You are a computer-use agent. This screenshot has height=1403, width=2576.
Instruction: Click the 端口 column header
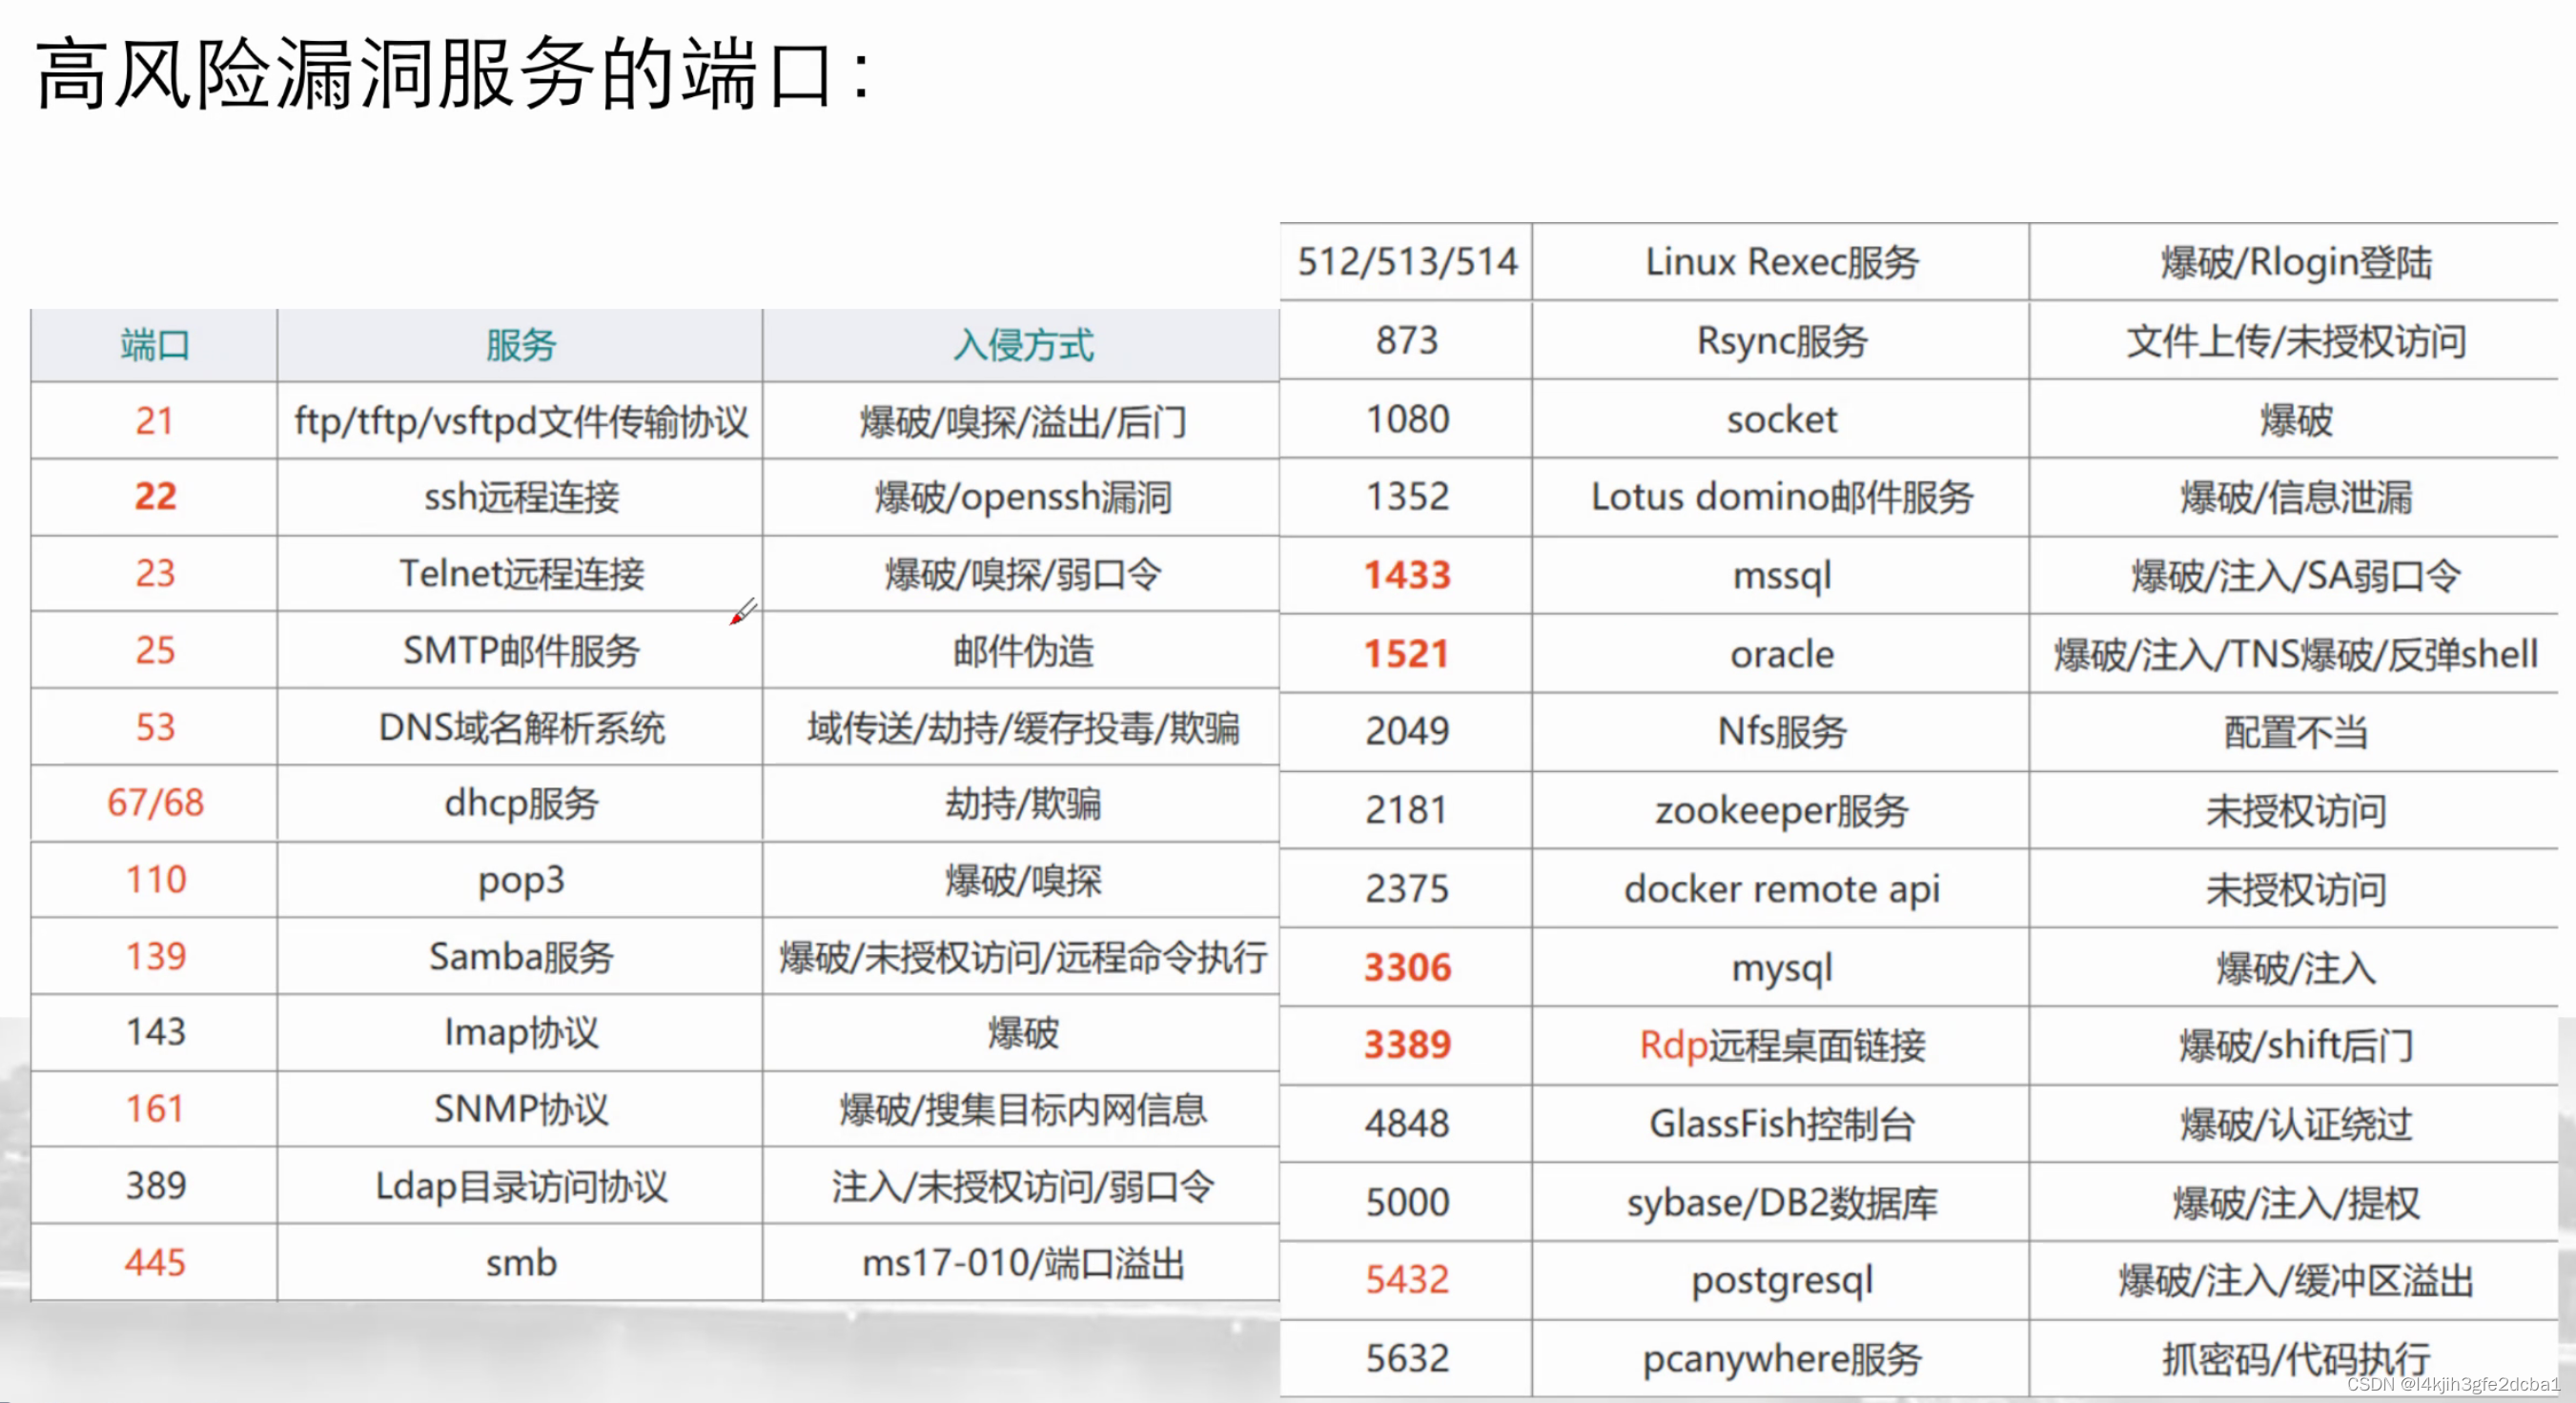point(155,345)
